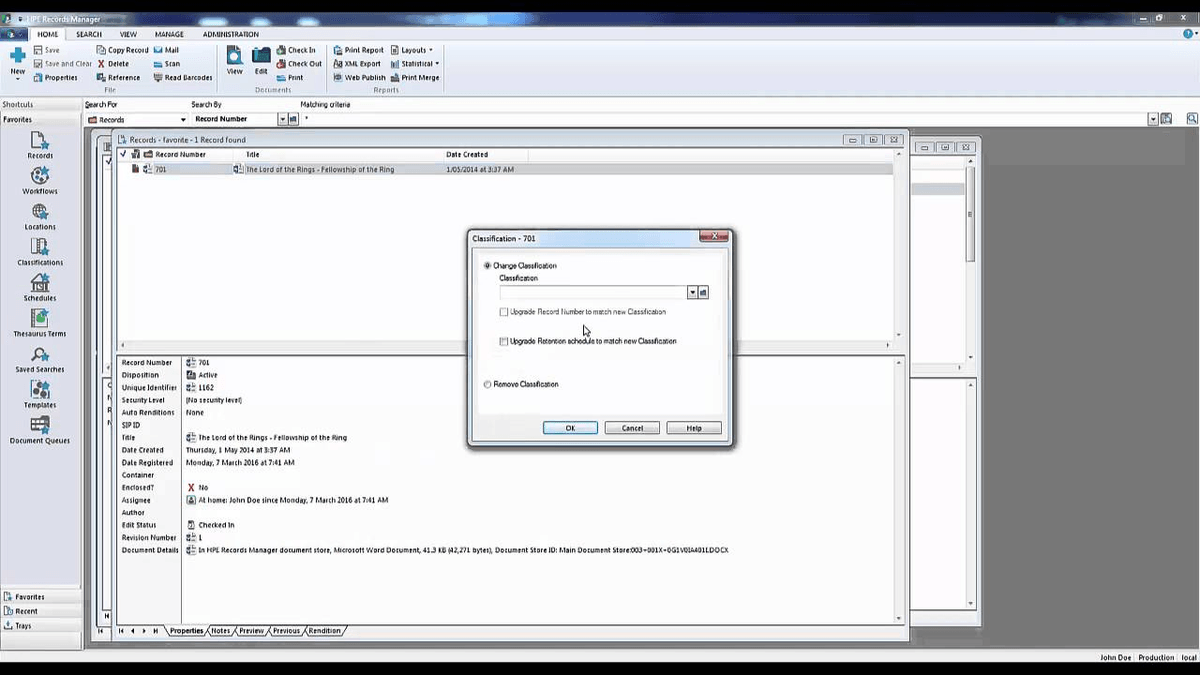This screenshot has height=675, width=1200.
Task: Open the Favorites pane button
Action: [41, 597]
